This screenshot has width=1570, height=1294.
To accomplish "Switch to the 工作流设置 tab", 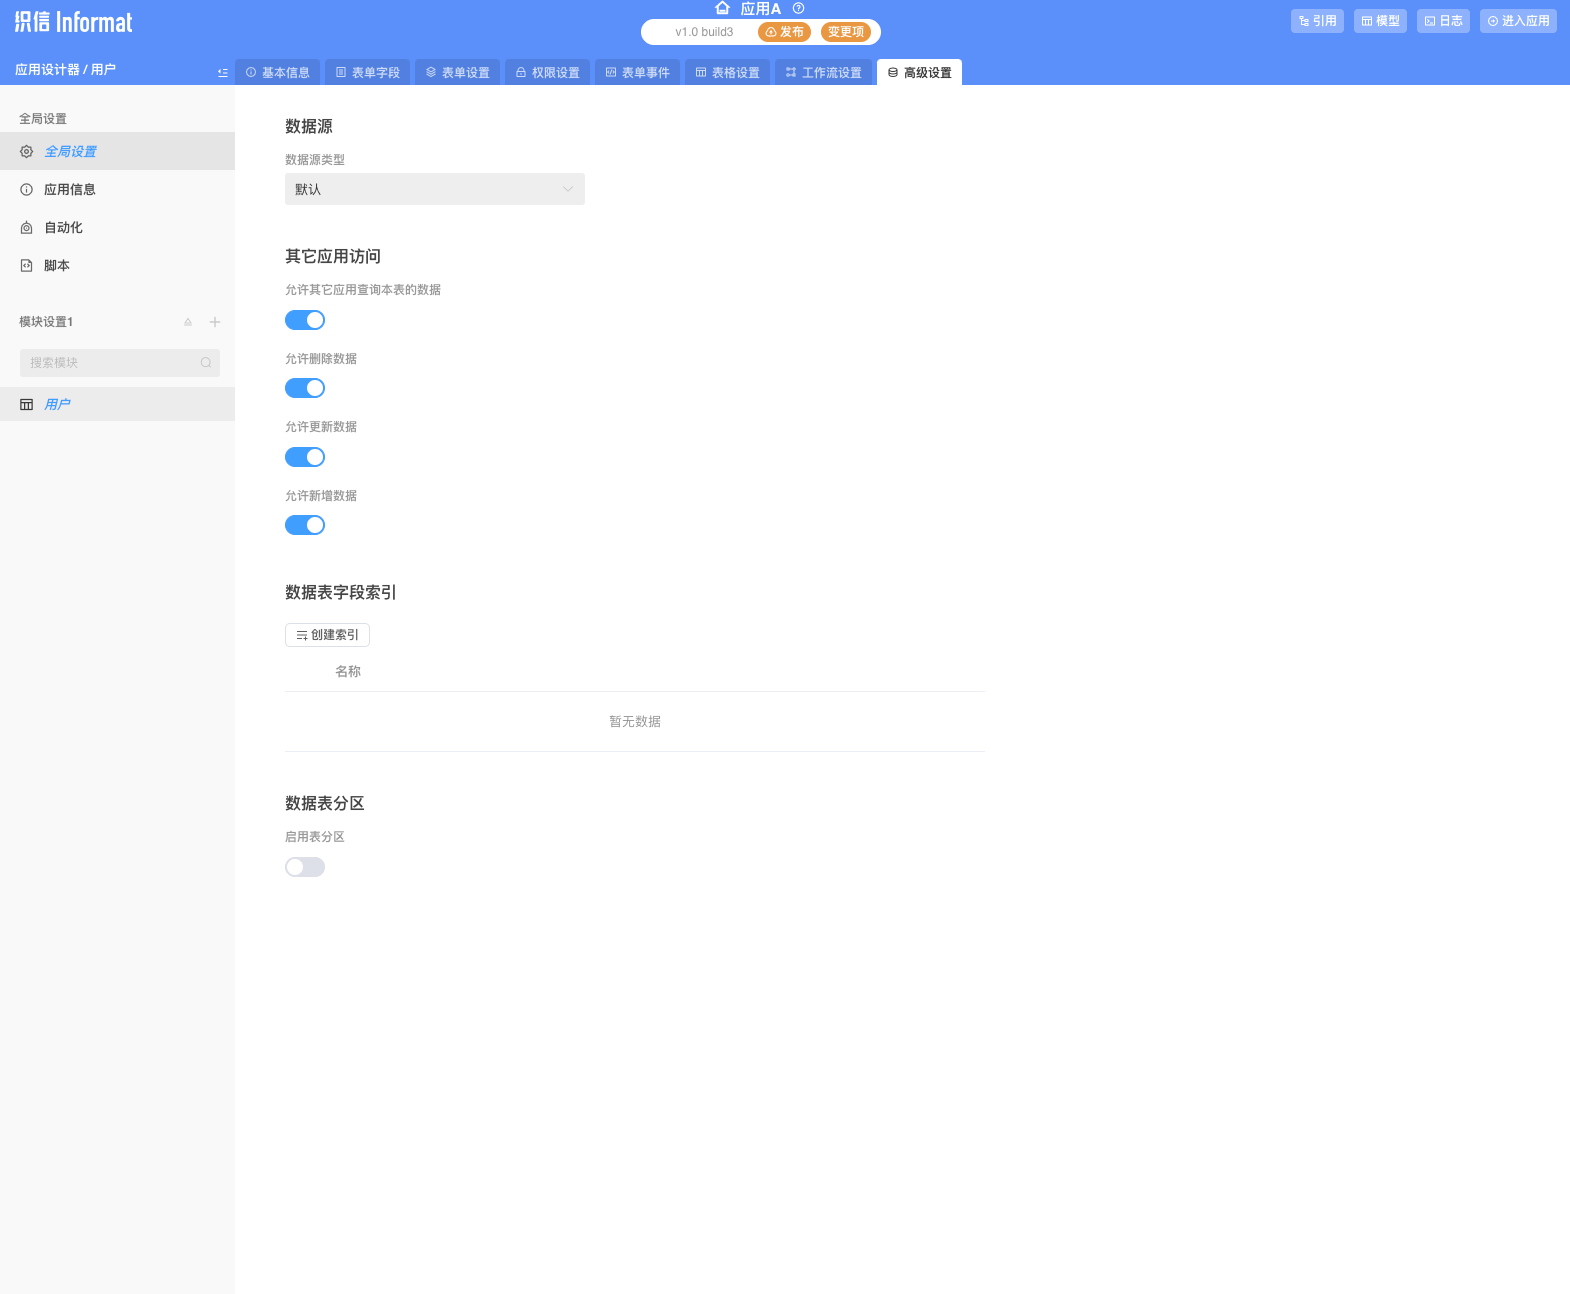I will pyautogui.click(x=823, y=72).
